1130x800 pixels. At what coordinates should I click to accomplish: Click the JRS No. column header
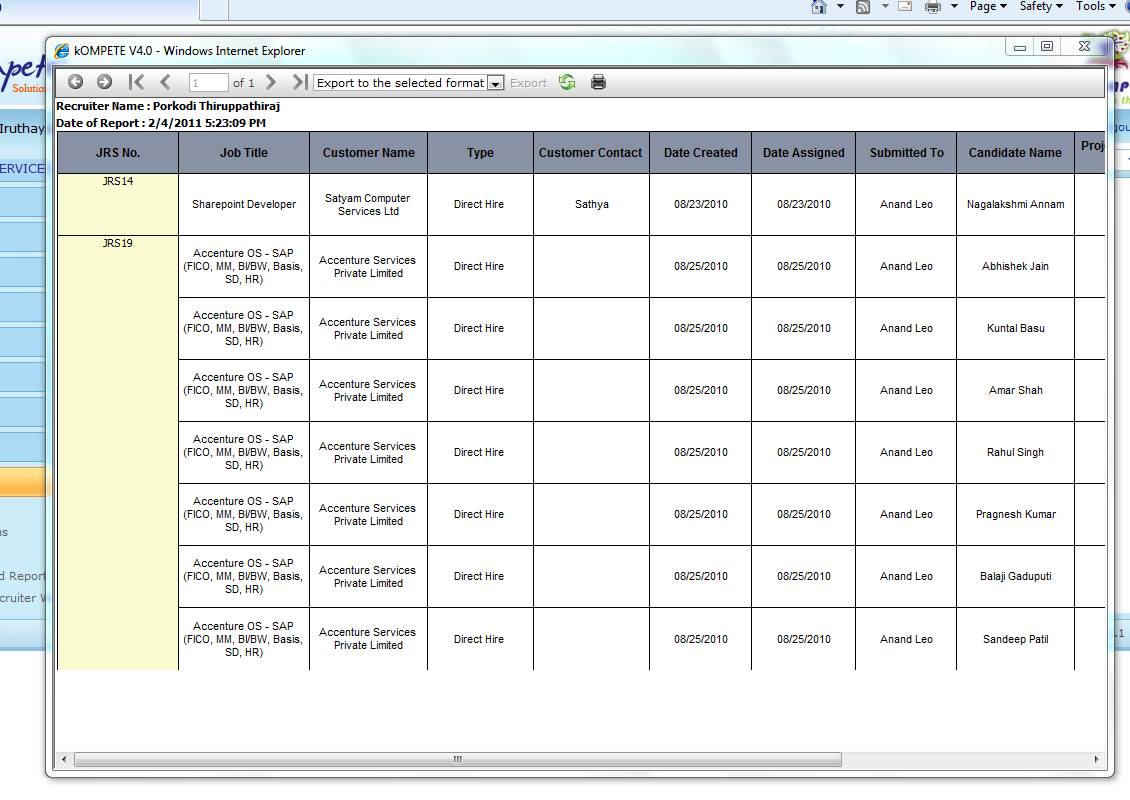(118, 153)
